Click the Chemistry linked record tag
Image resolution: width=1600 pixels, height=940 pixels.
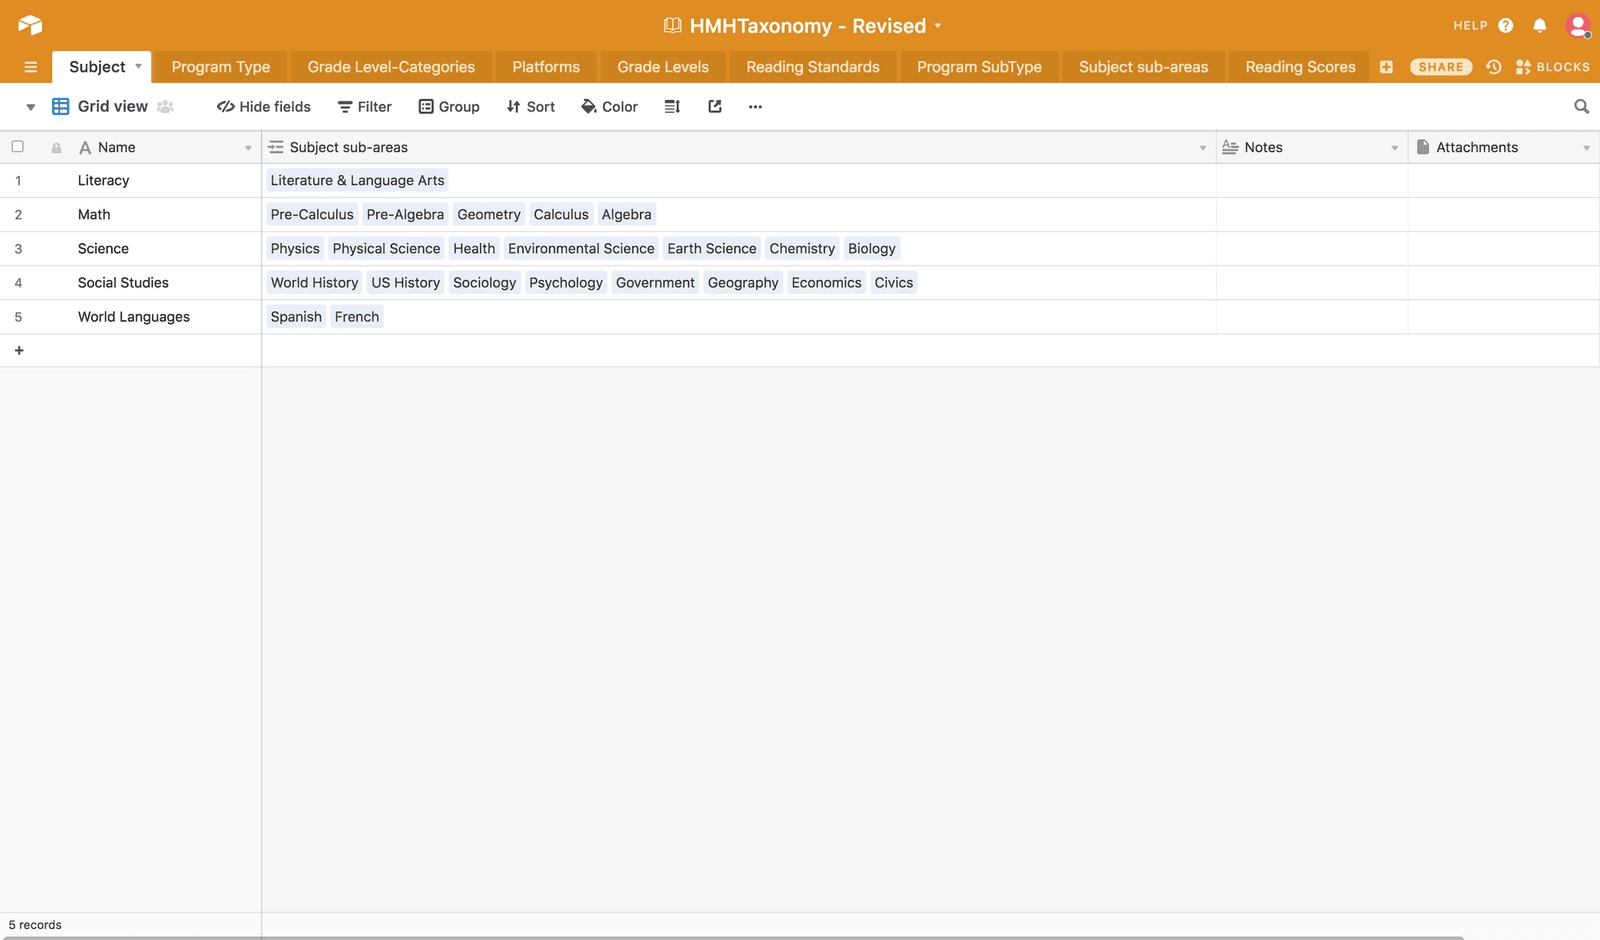[802, 249]
